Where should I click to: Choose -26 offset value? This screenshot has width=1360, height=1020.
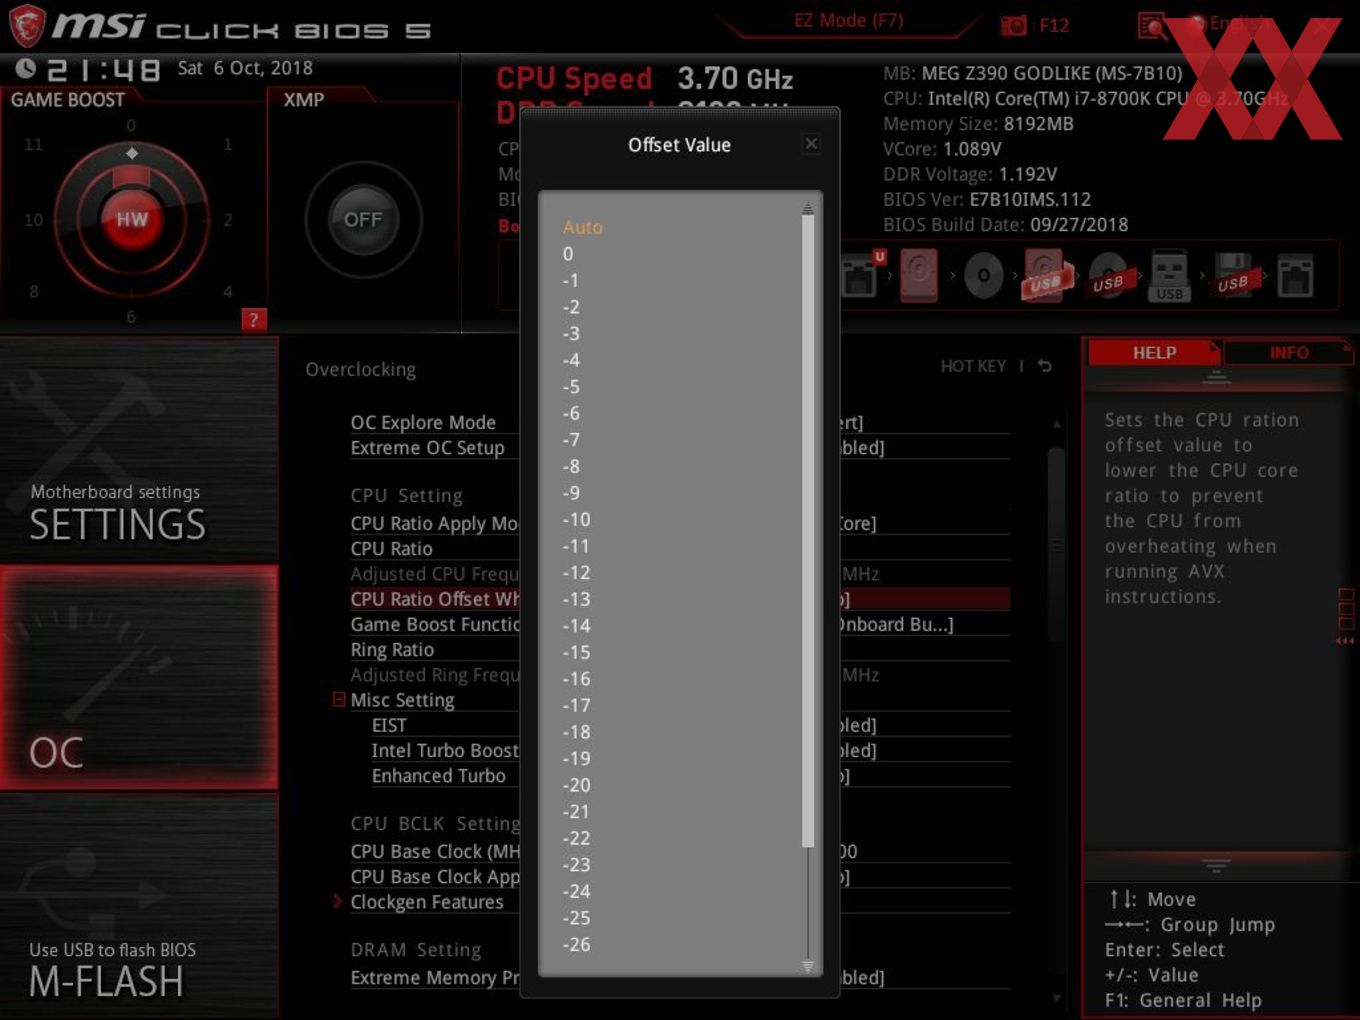coord(576,944)
